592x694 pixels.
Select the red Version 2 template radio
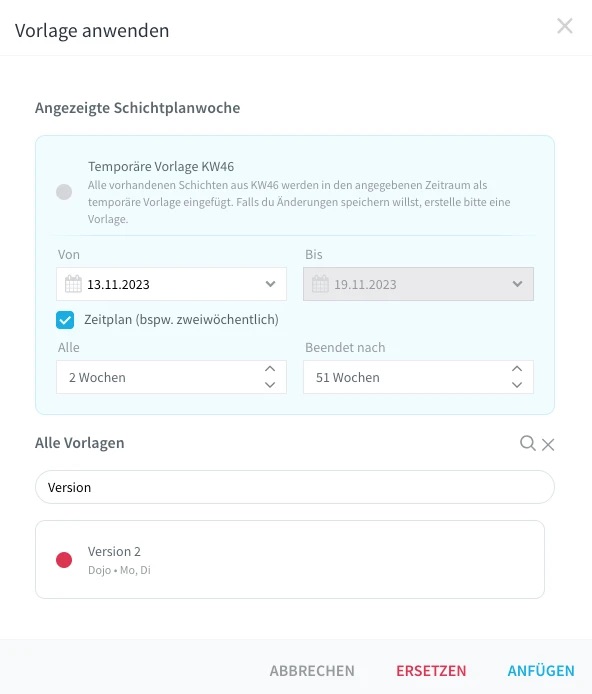pyautogui.click(x=64, y=560)
